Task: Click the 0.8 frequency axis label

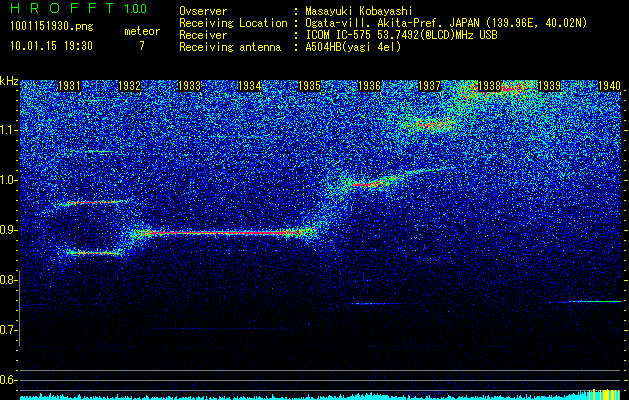Action: [x=8, y=280]
